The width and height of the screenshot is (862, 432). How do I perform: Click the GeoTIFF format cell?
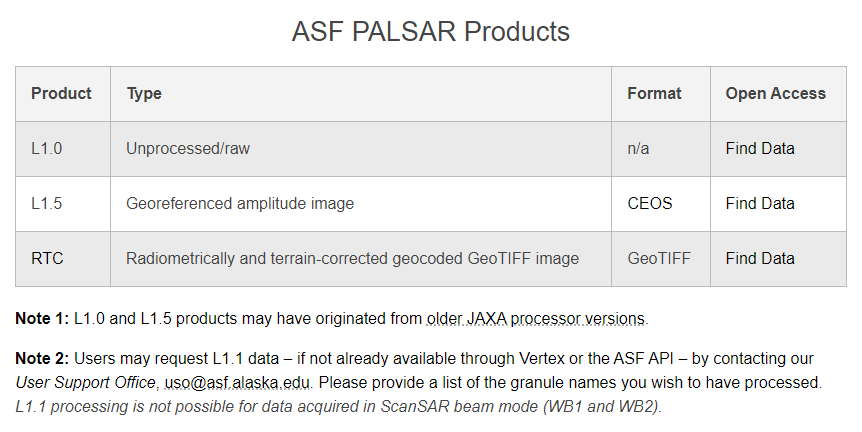coord(661,258)
